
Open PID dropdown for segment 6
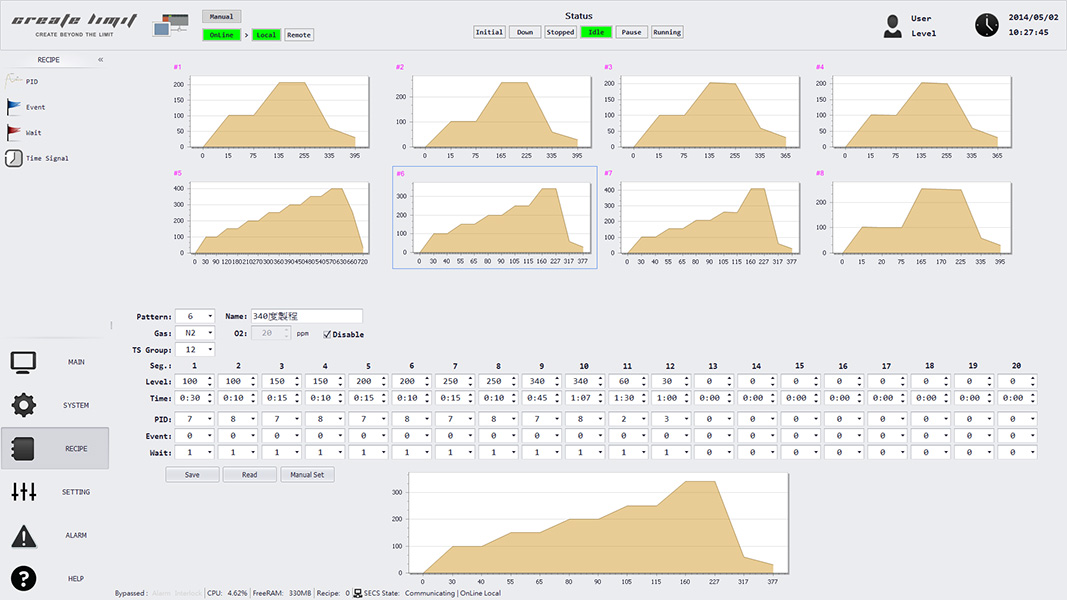click(x=411, y=419)
